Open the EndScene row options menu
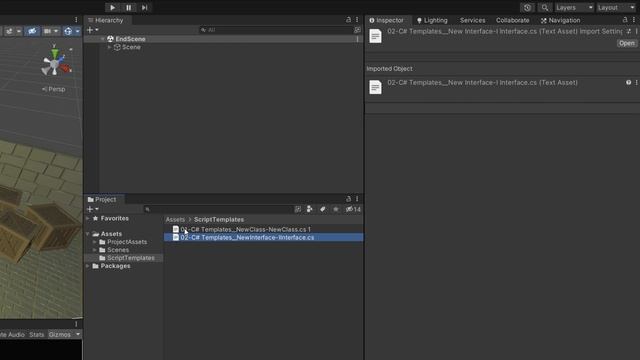This screenshot has width=640, height=360. (x=357, y=39)
